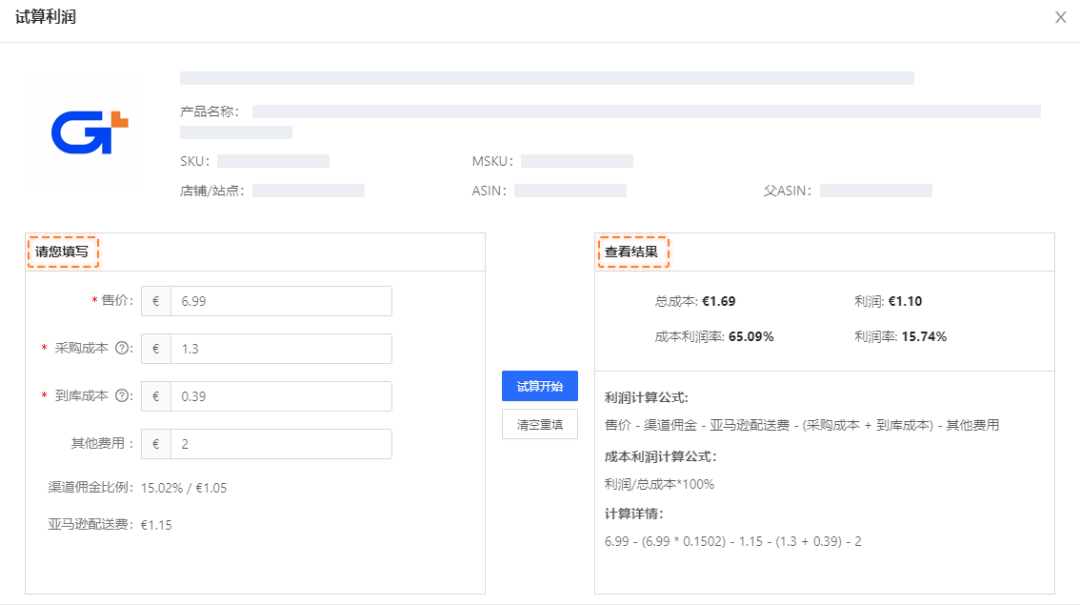Click the 试算开始 button
Image resolution: width=1080 pixels, height=605 pixels.
point(539,386)
